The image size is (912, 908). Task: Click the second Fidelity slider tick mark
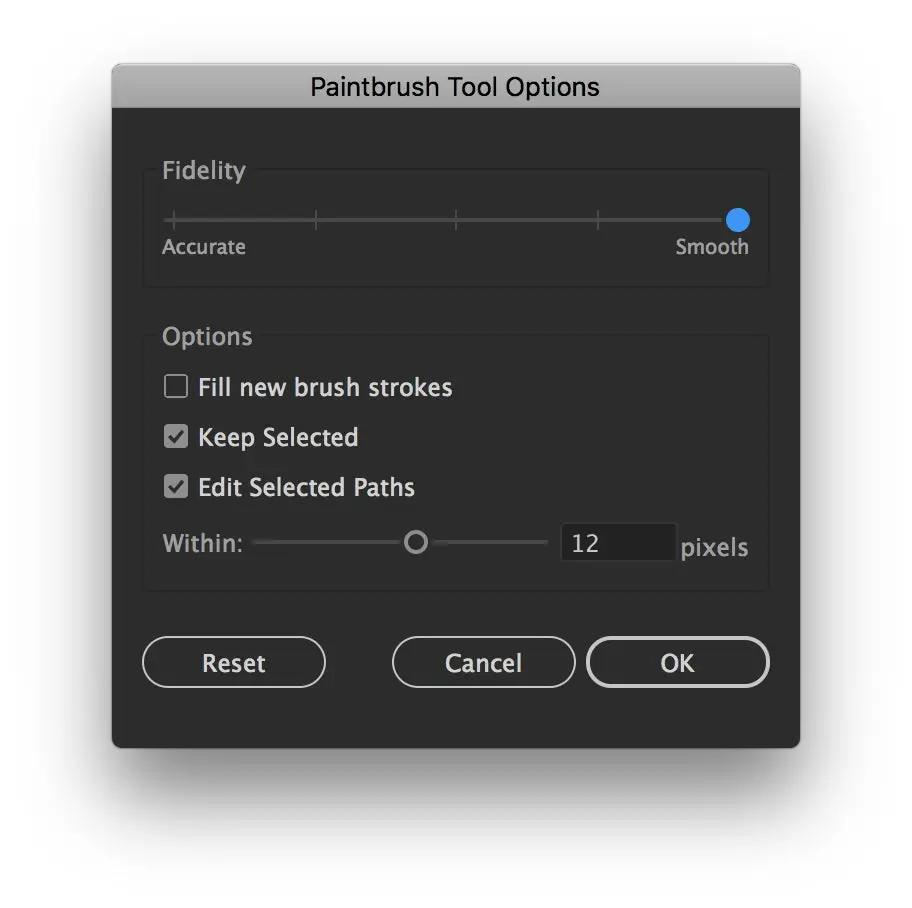pyautogui.click(x=316, y=220)
